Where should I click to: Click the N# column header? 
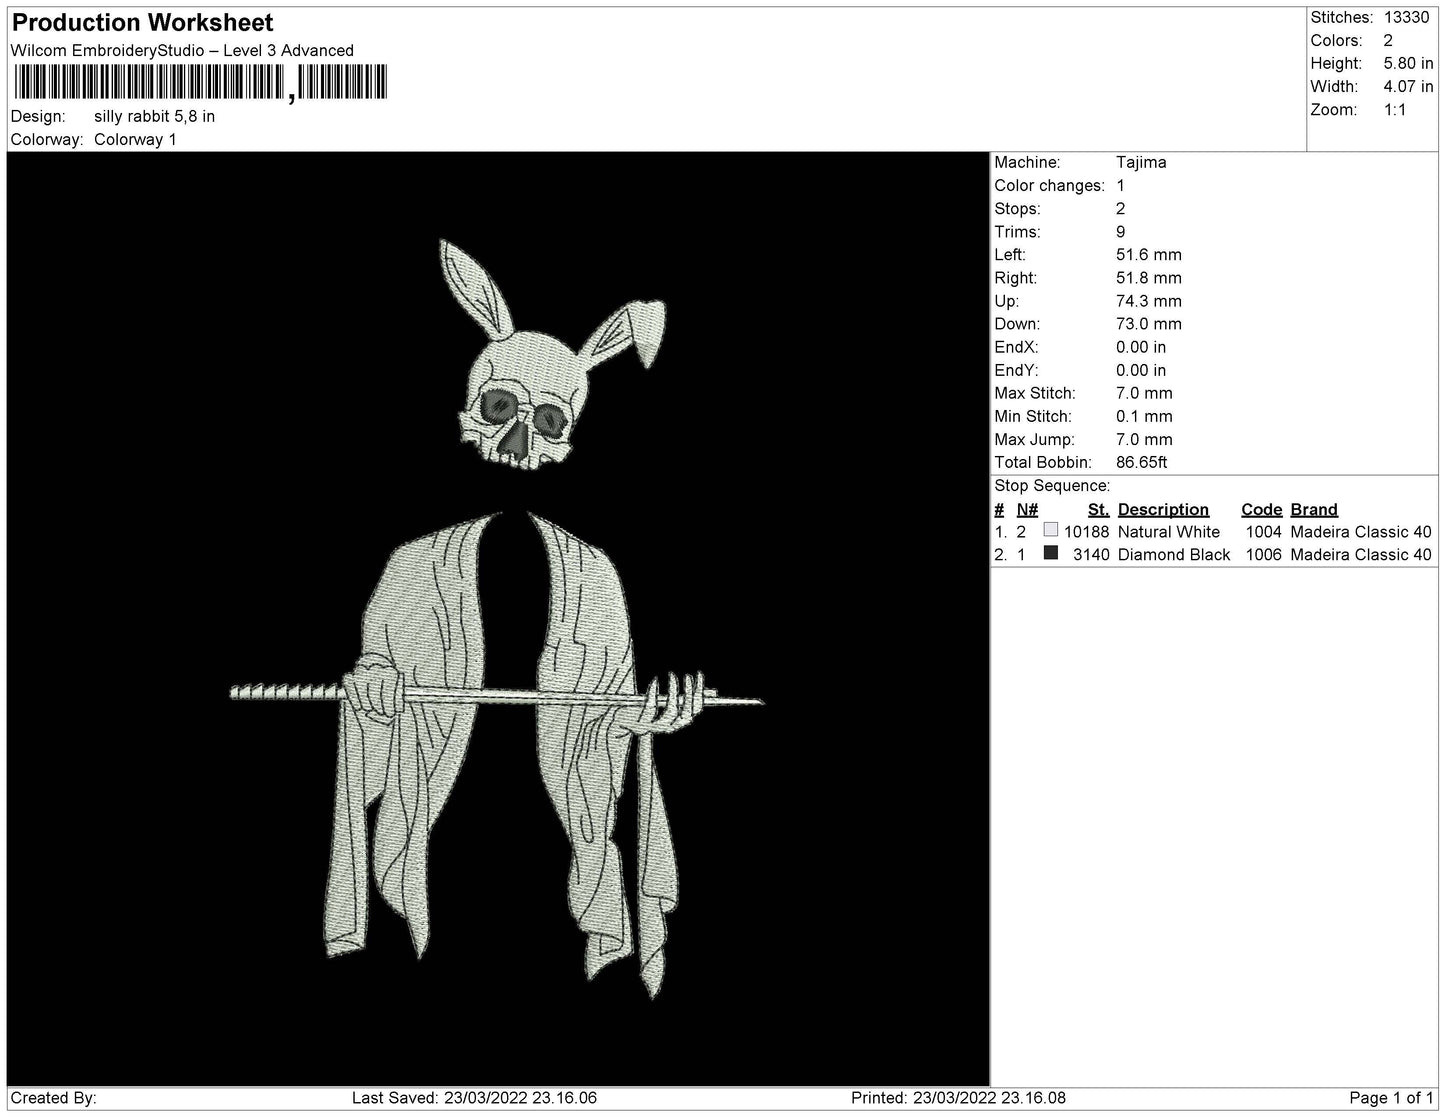point(1026,509)
